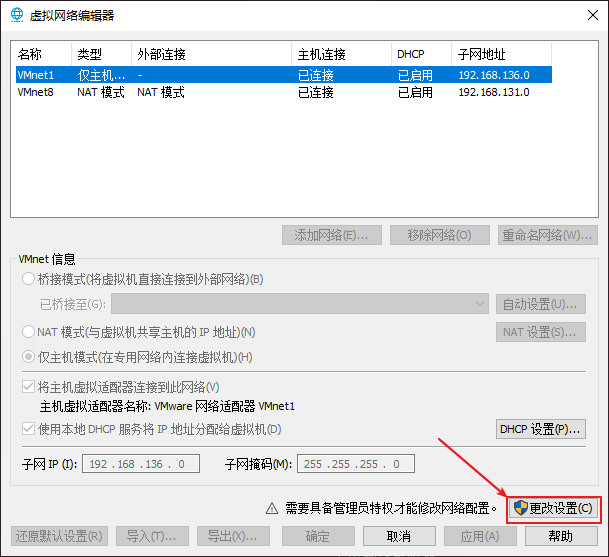This screenshot has width=609, height=557.
Task: Click the 确定 button
Action: [318, 536]
